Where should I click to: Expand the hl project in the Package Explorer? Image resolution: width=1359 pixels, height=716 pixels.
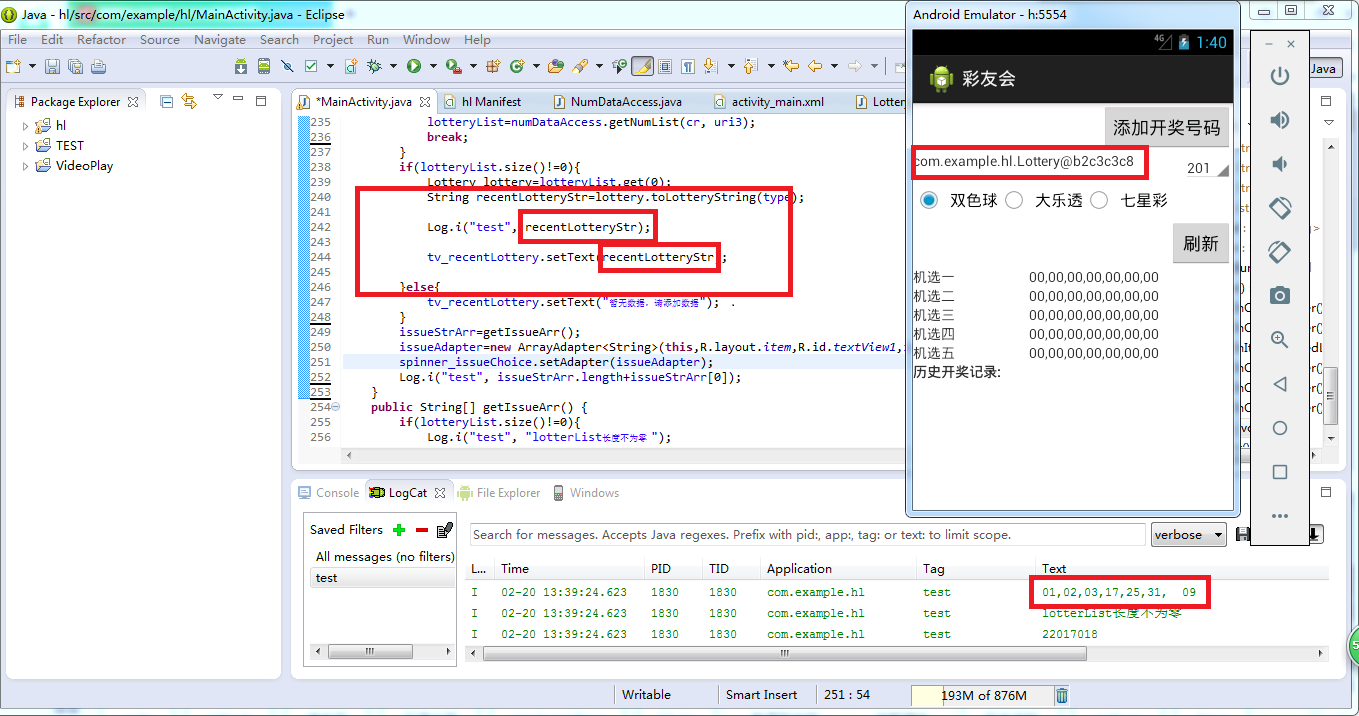click(x=26, y=126)
